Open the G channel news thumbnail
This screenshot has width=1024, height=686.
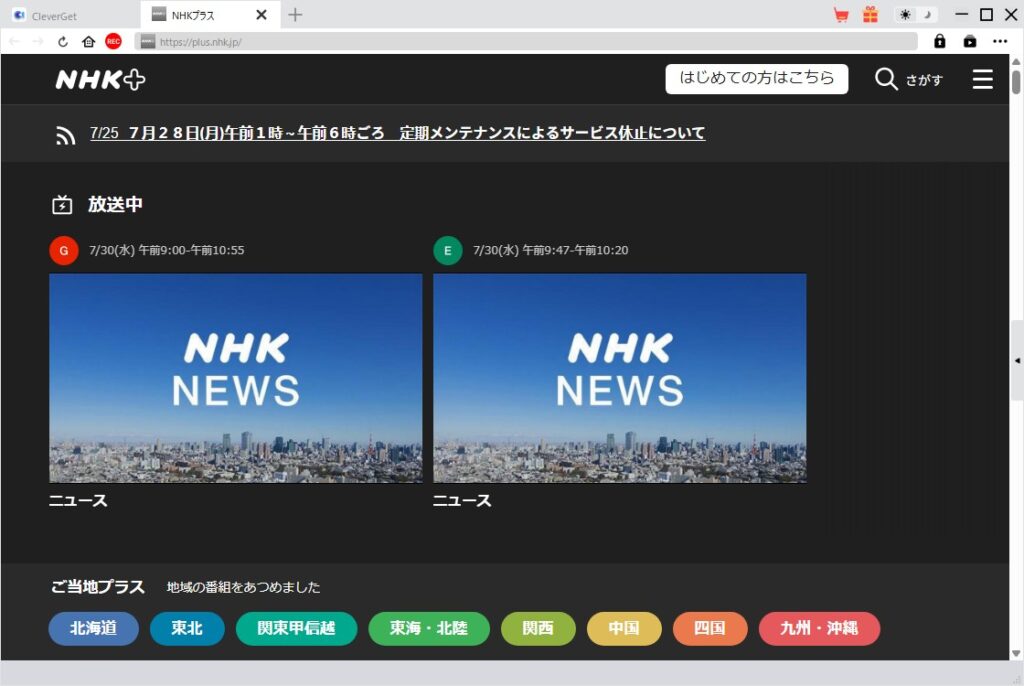click(x=236, y=378)
